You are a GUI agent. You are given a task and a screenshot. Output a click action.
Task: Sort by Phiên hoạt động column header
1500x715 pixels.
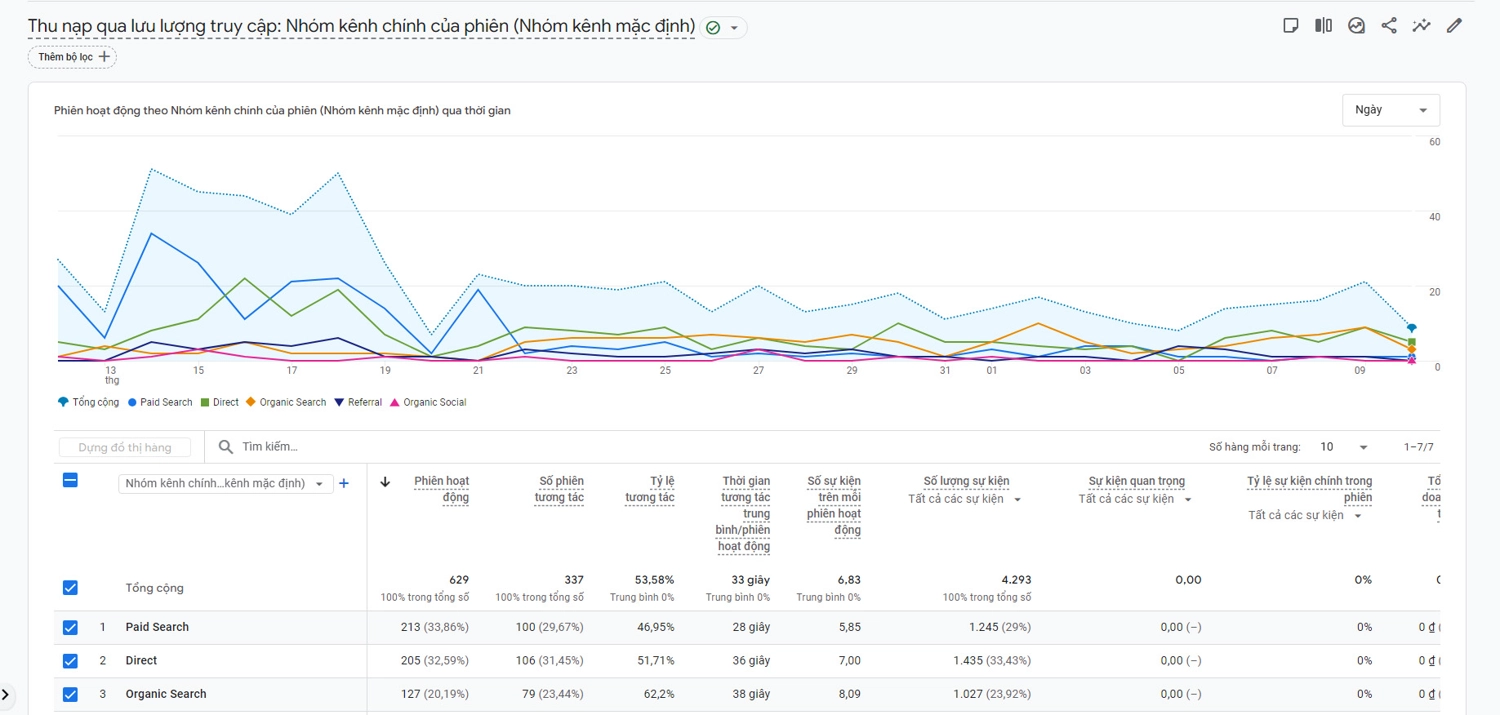pyautogui.click(x=441, y=489)
